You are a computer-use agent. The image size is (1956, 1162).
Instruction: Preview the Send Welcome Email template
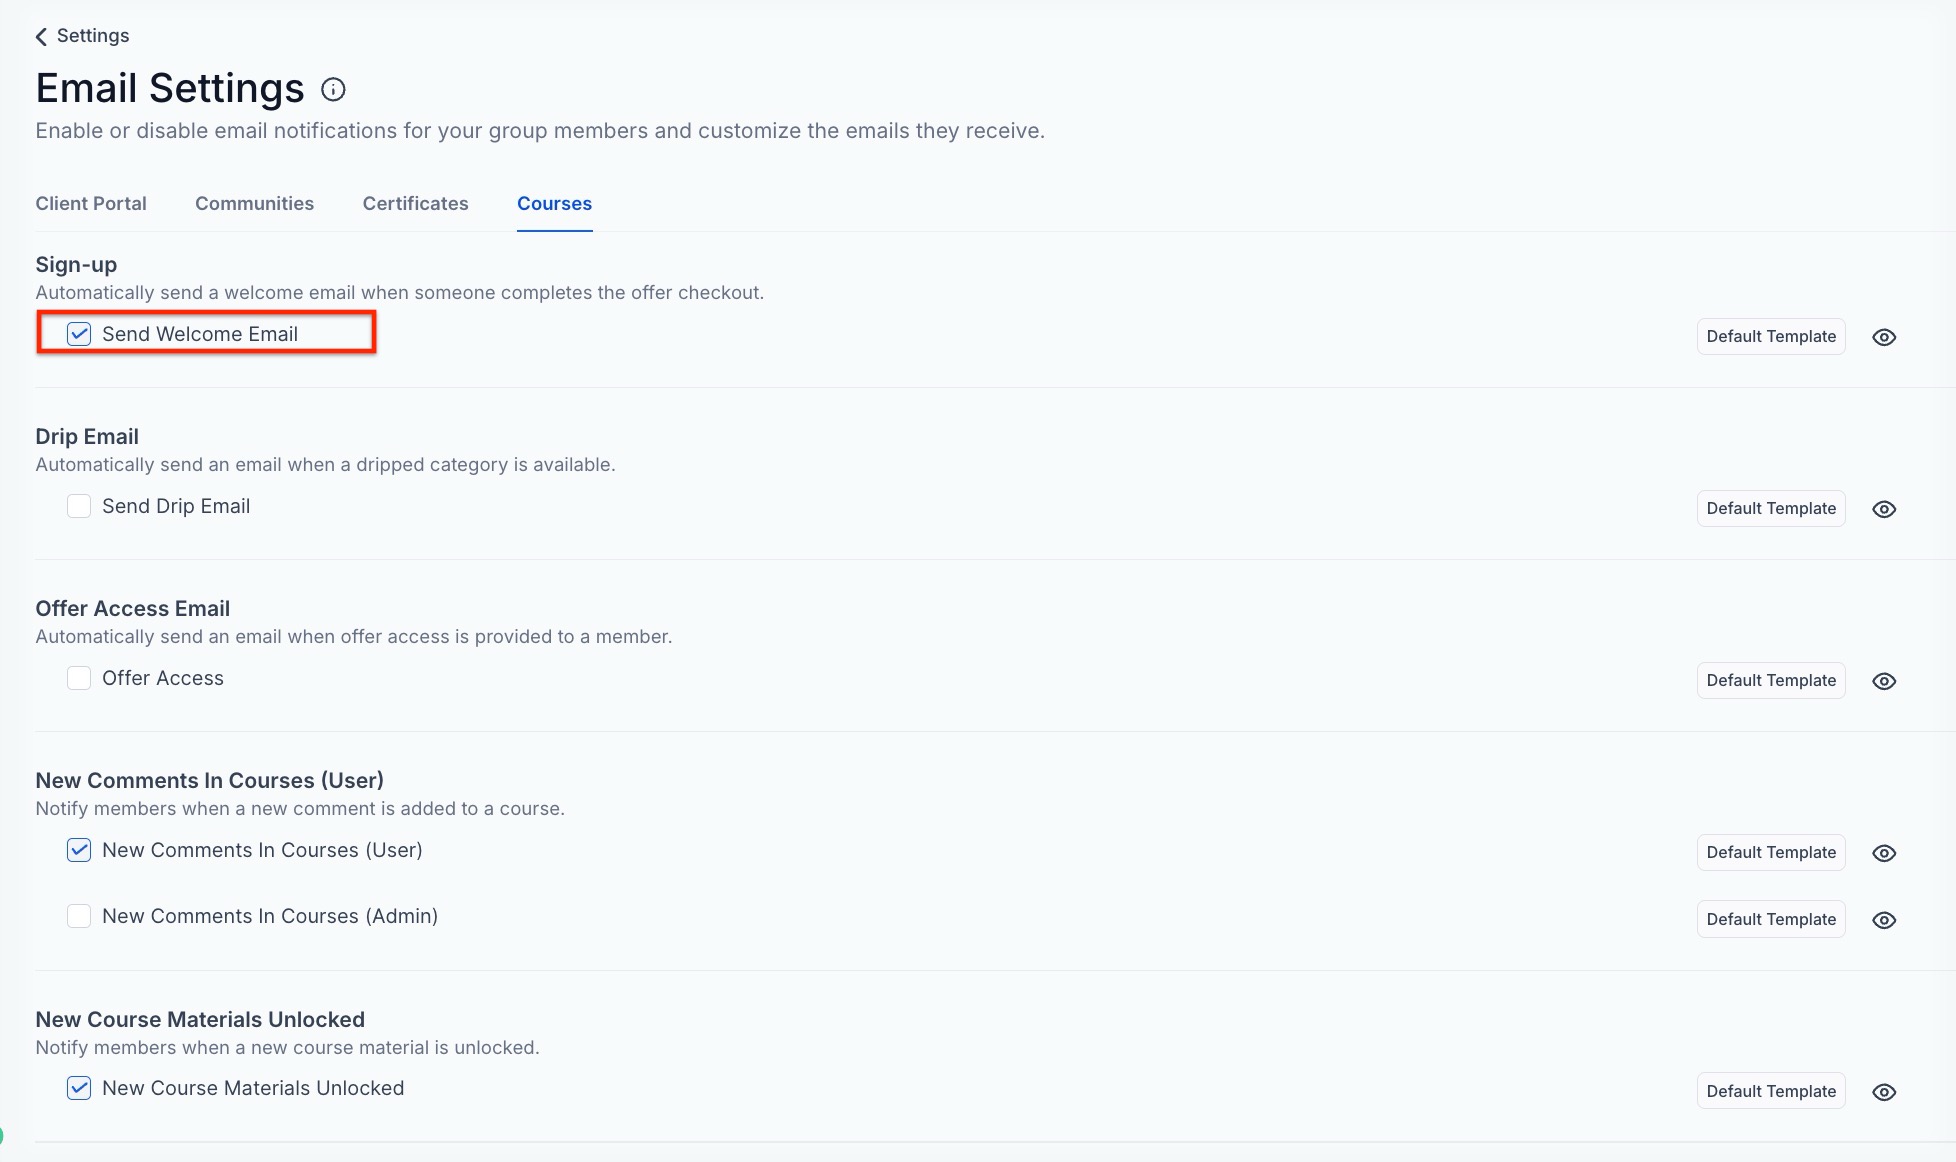click(1884, 337)
